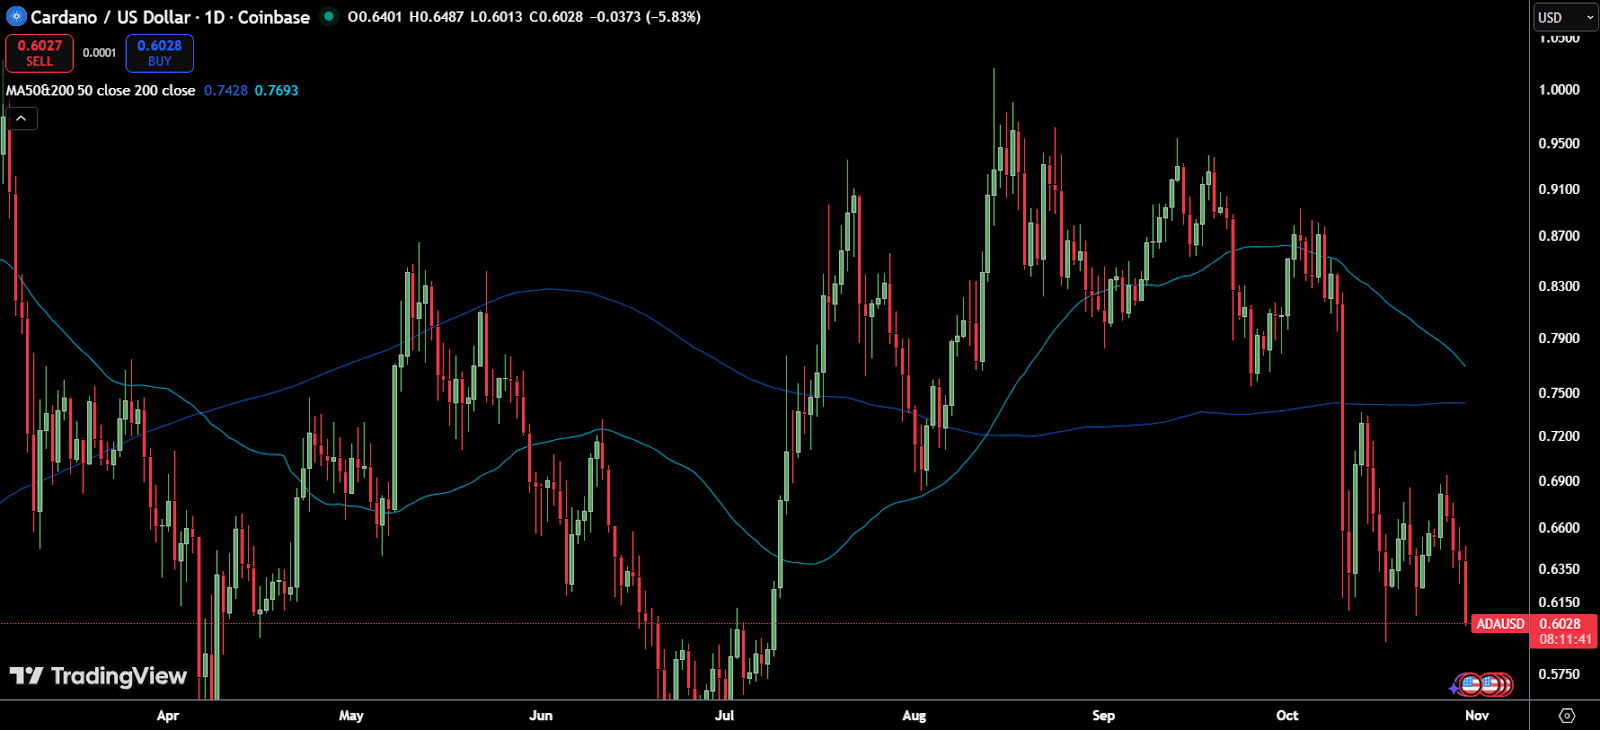
Task: Click the green market status dot
Action: coord(328,16)
